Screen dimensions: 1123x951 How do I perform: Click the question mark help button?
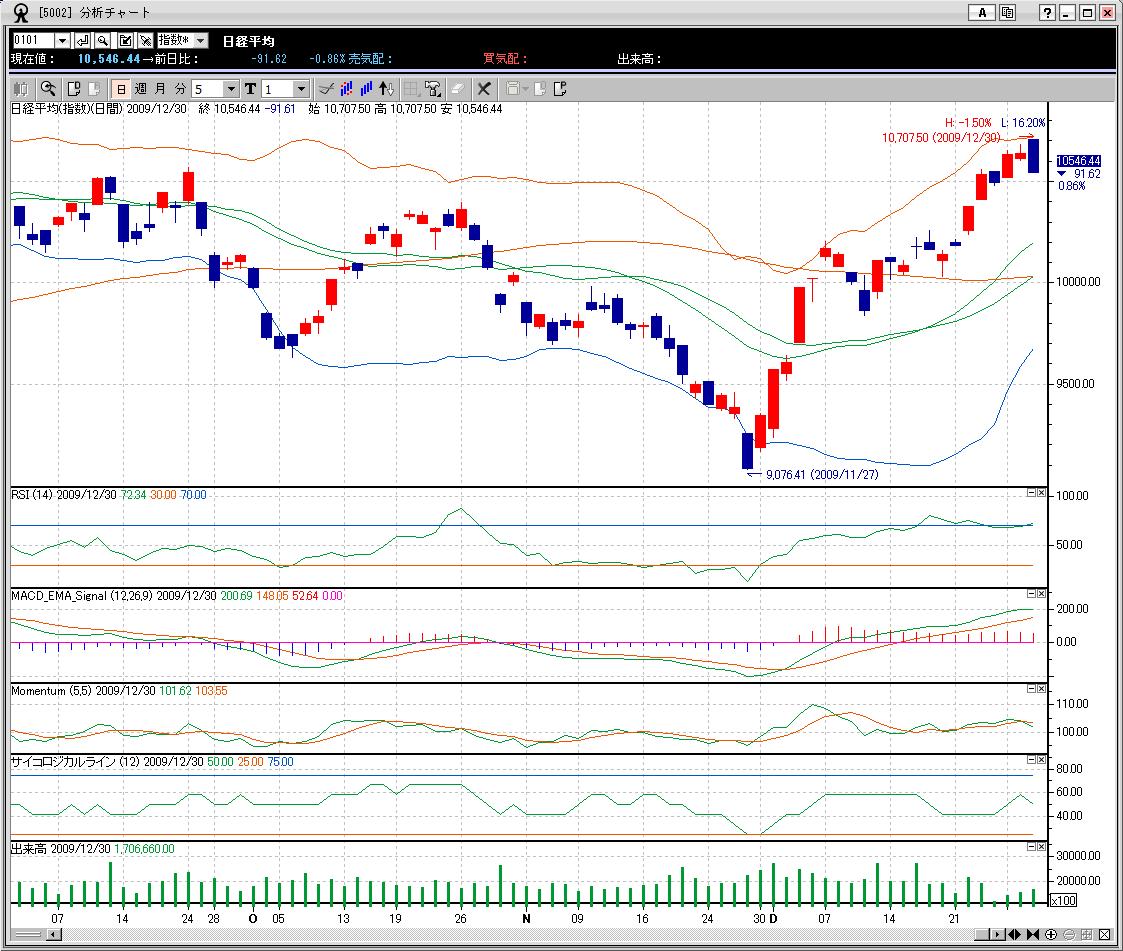pos(1047,13)
